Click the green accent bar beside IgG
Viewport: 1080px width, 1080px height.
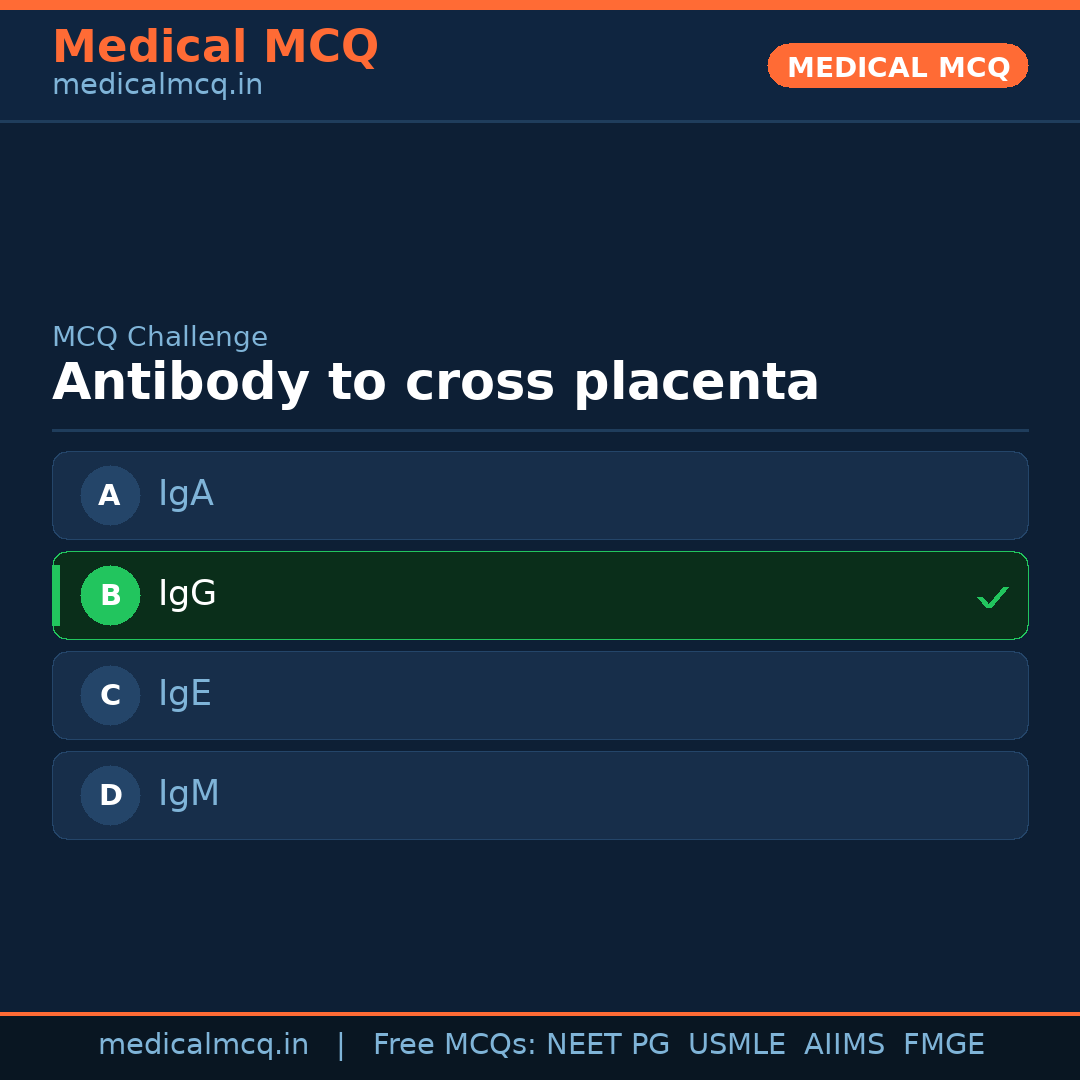56,595
